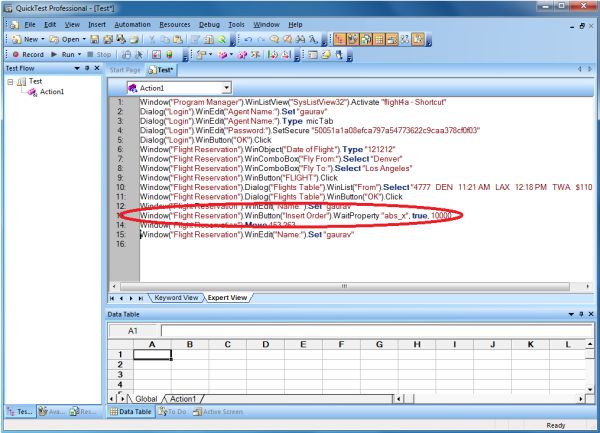Select Action1 in the Test Flow tree
The image size is (600, 433).
pos(52,92)
